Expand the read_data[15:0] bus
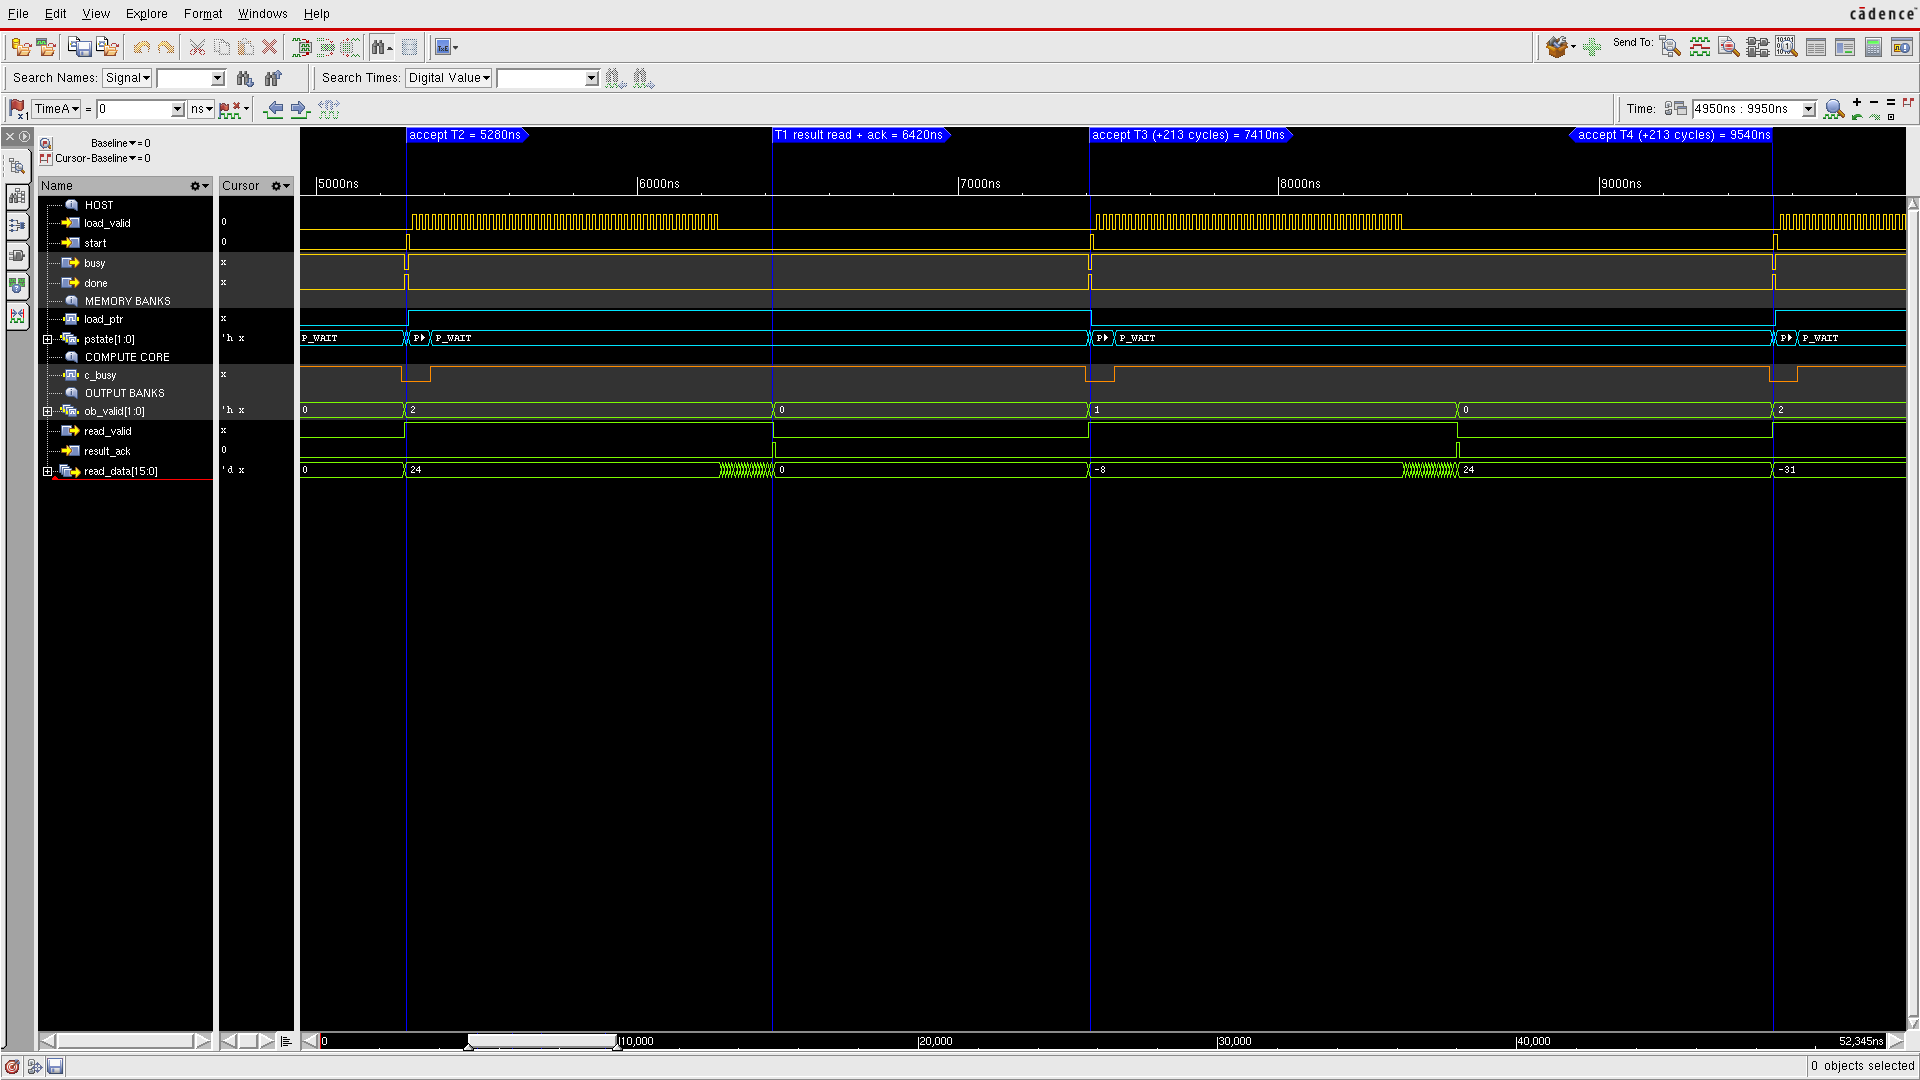1920x1080 pixels. [x=47, y=471]
